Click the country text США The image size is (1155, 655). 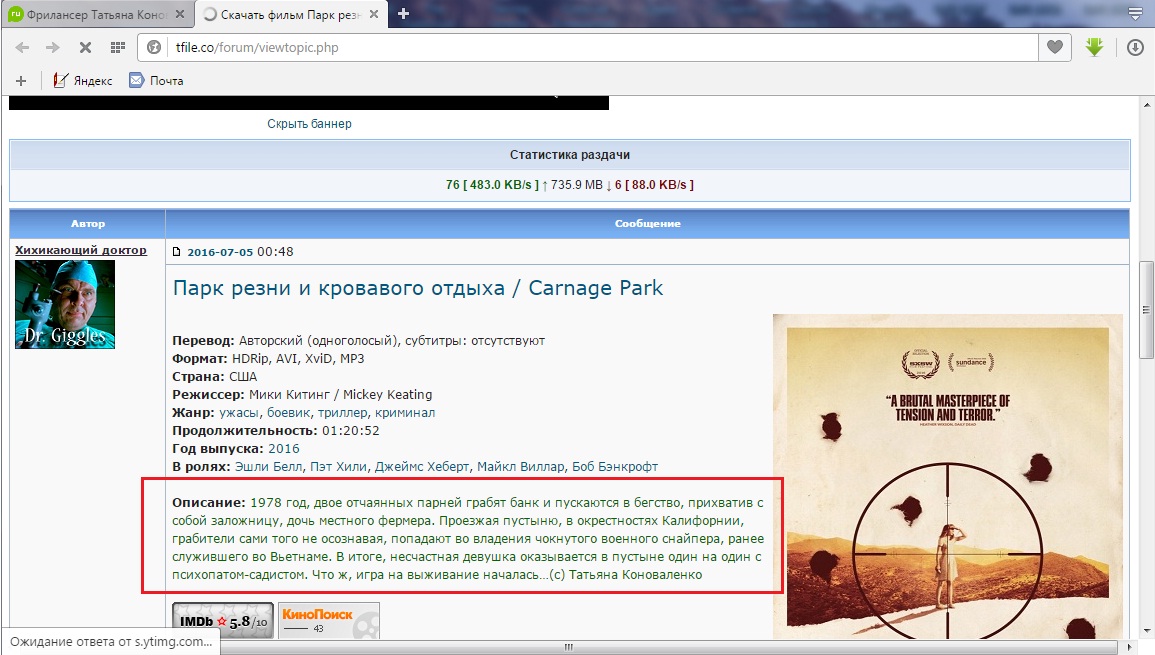[243, 376]
